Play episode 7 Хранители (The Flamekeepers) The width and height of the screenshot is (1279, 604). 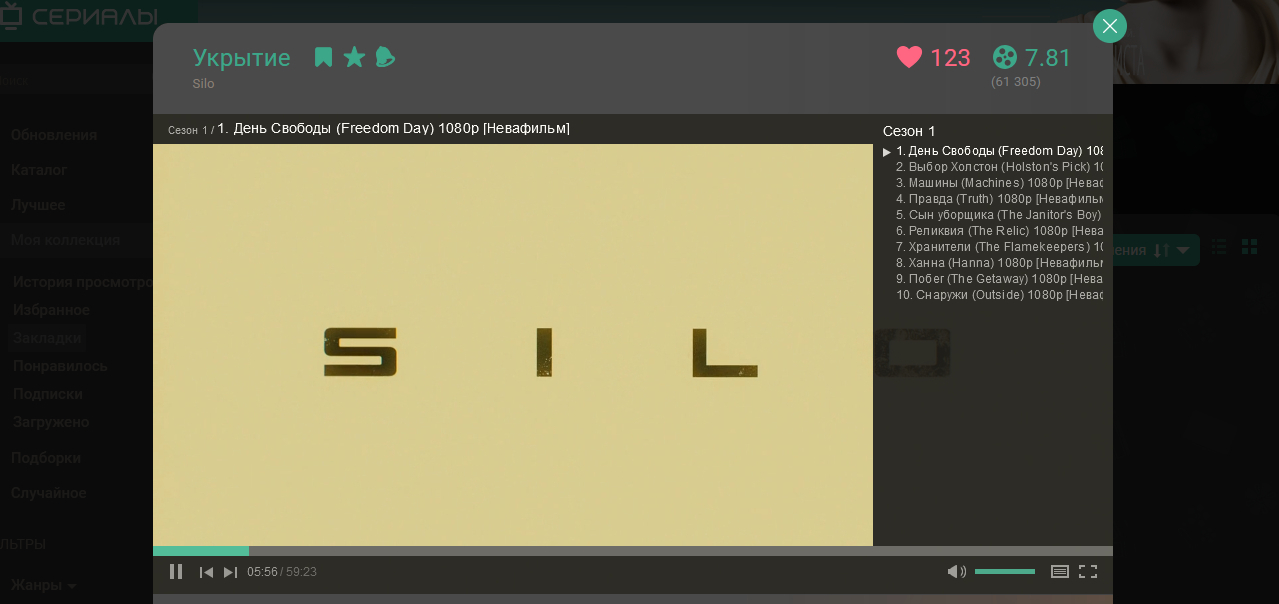click(998, 247)
